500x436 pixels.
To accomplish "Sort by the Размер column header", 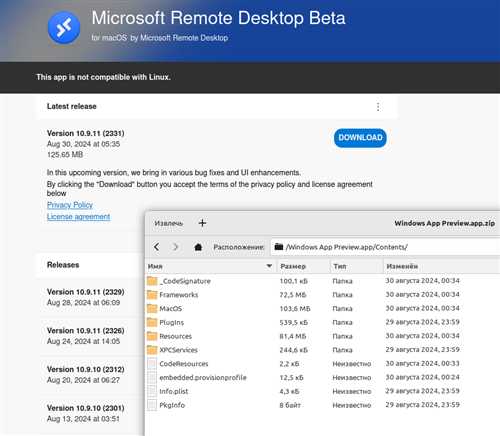I will pyautogui.click(x=293, y=266).
